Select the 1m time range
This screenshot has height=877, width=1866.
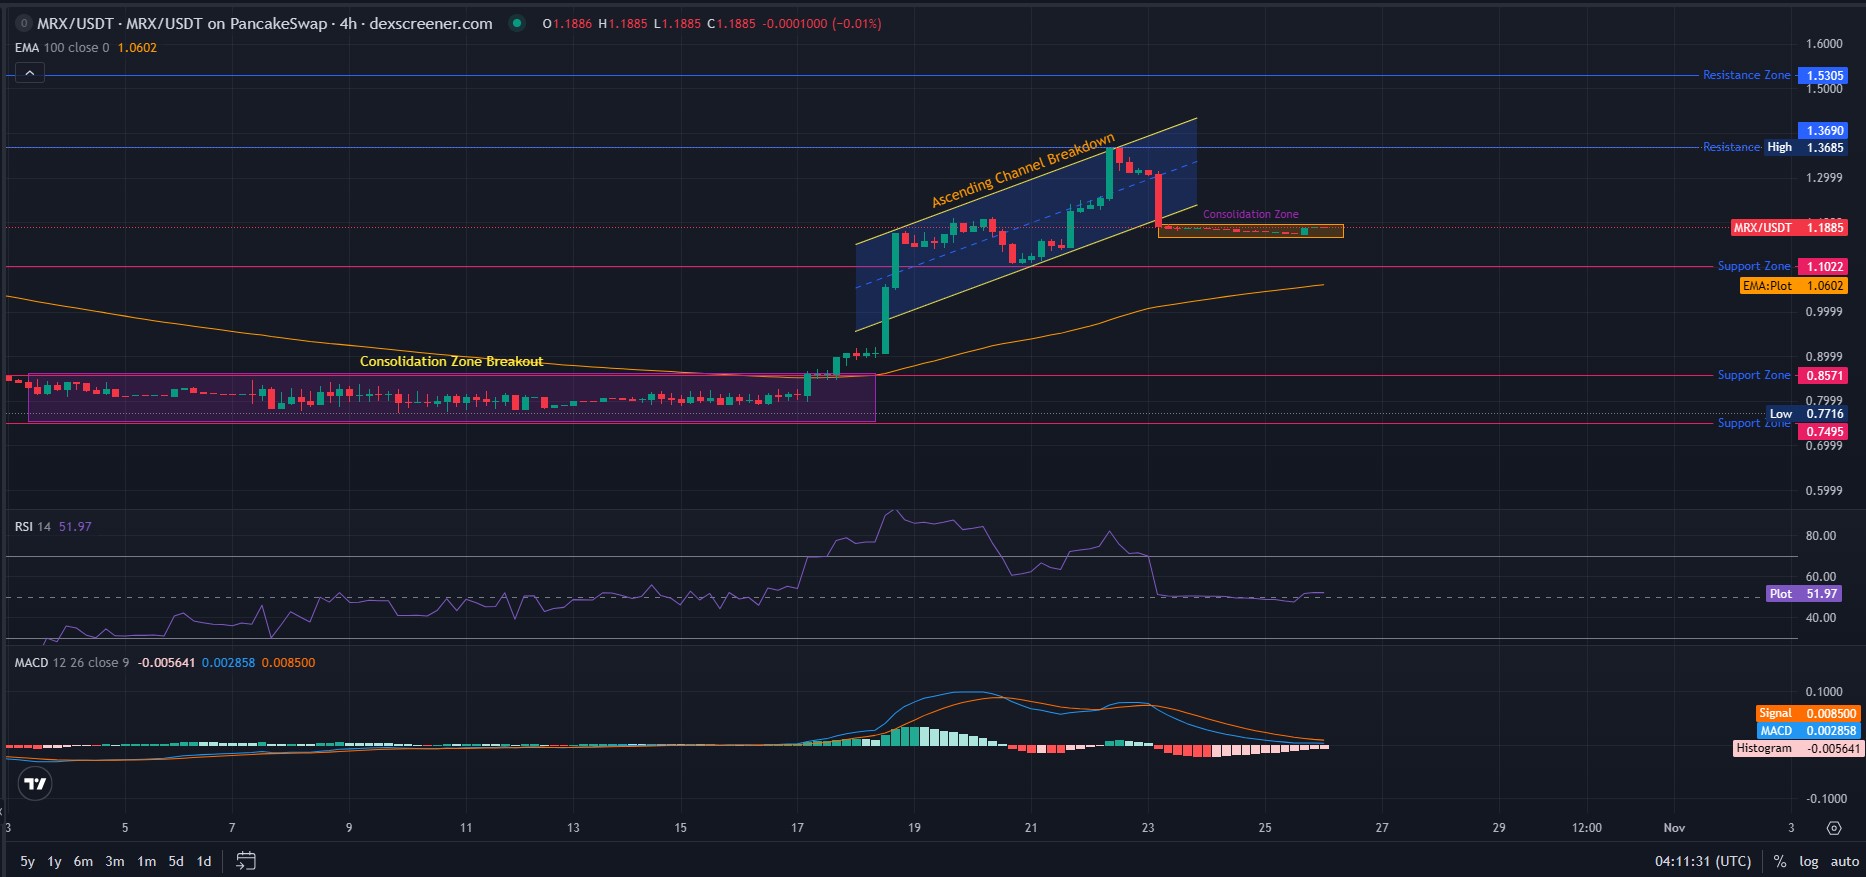click(x=146, y=861)
